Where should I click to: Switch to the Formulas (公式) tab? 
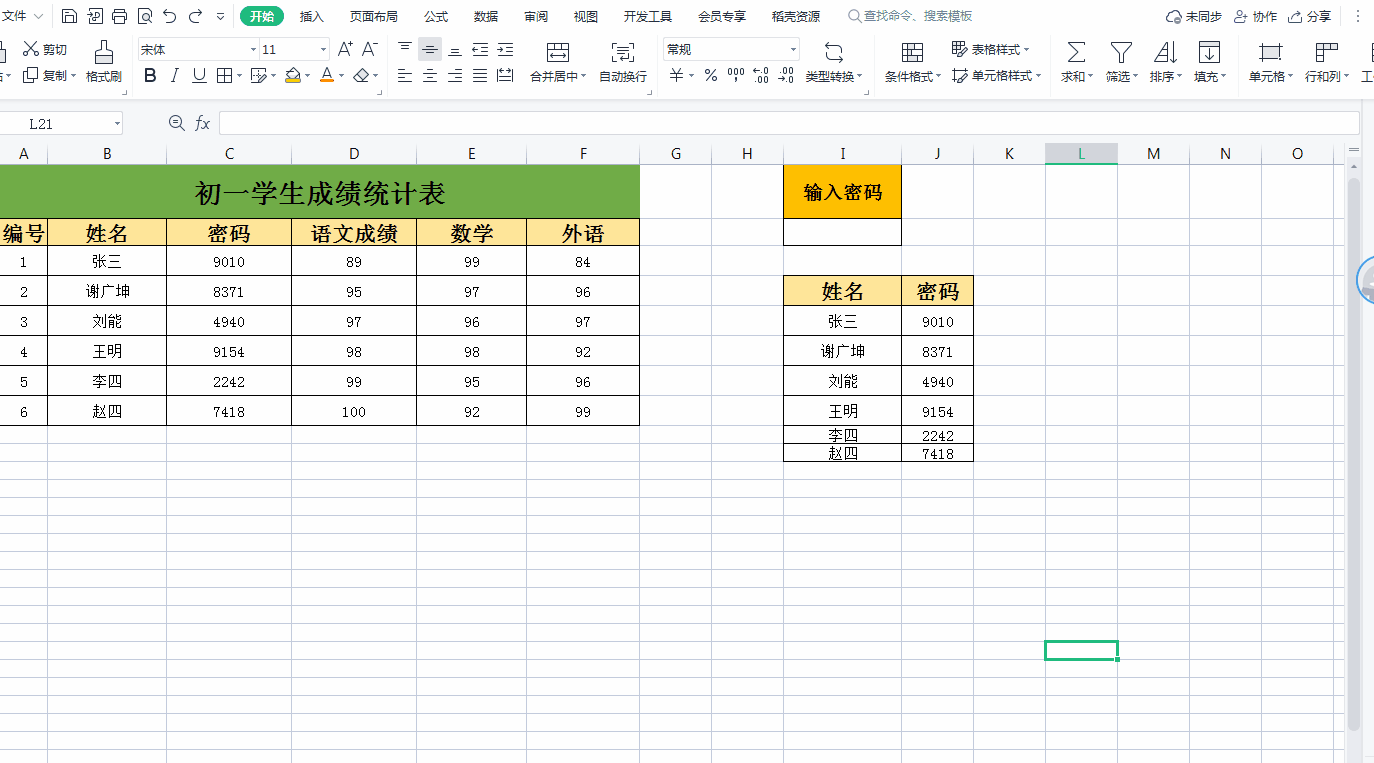point(436,16)
